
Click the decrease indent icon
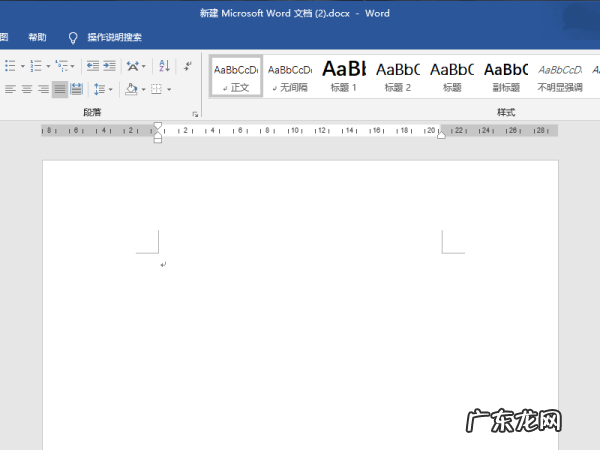92,66
